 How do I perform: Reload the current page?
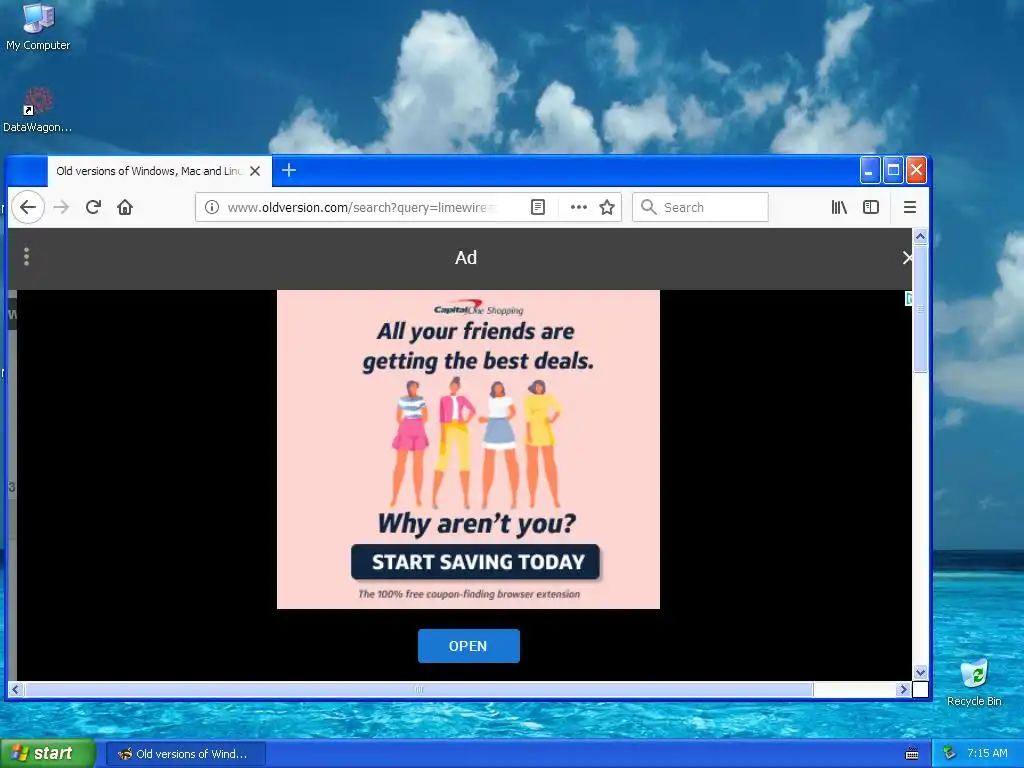[93, 207]
